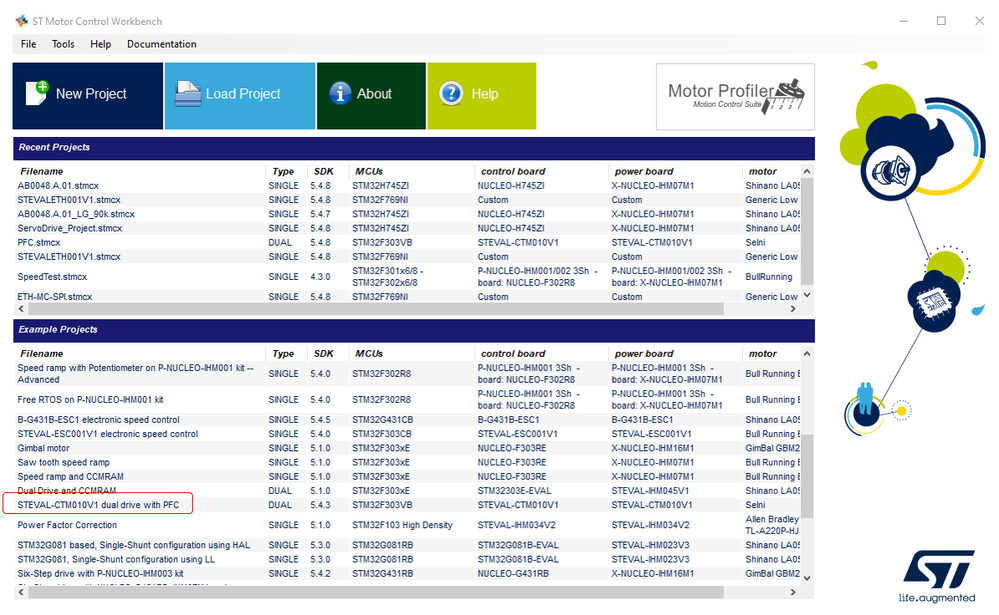
Task: Click STEVAL-IHM045V1 power board cell
Action: [x=651, y=491]
